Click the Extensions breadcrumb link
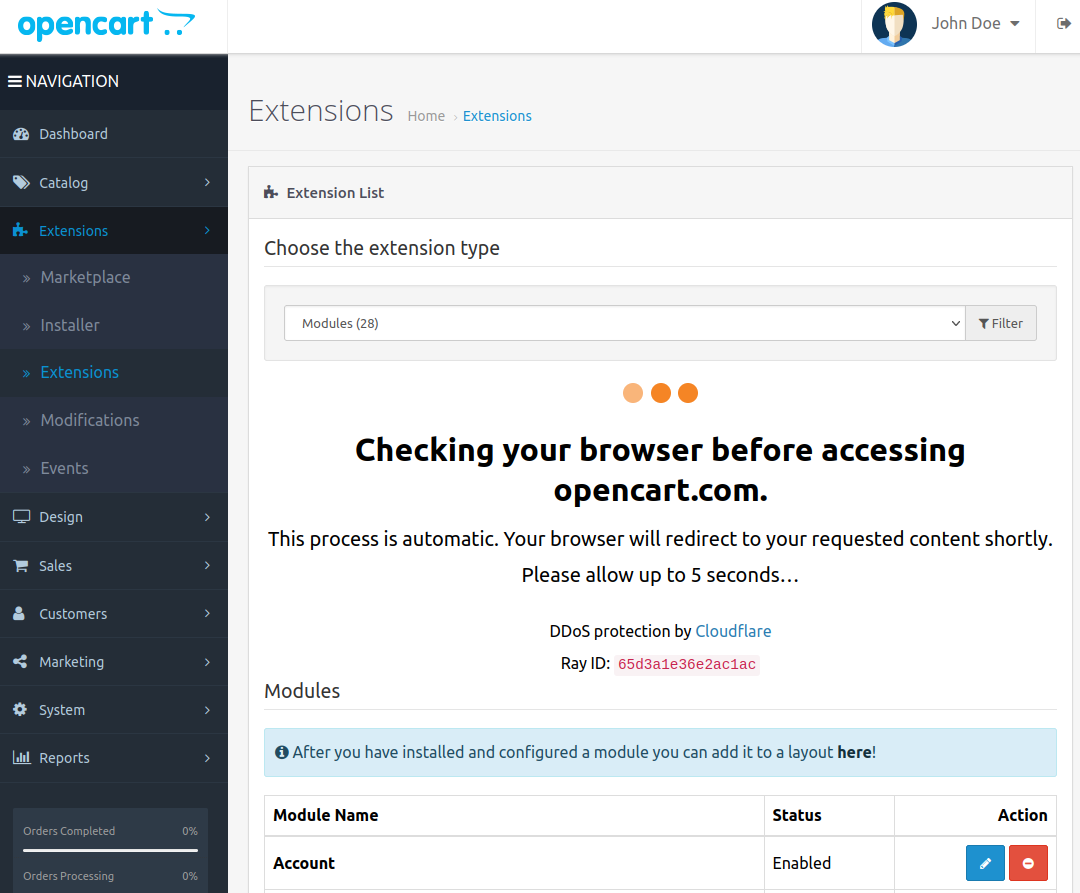The height and width of the screenshot is (893, 1080). click(x=497, y=116)
